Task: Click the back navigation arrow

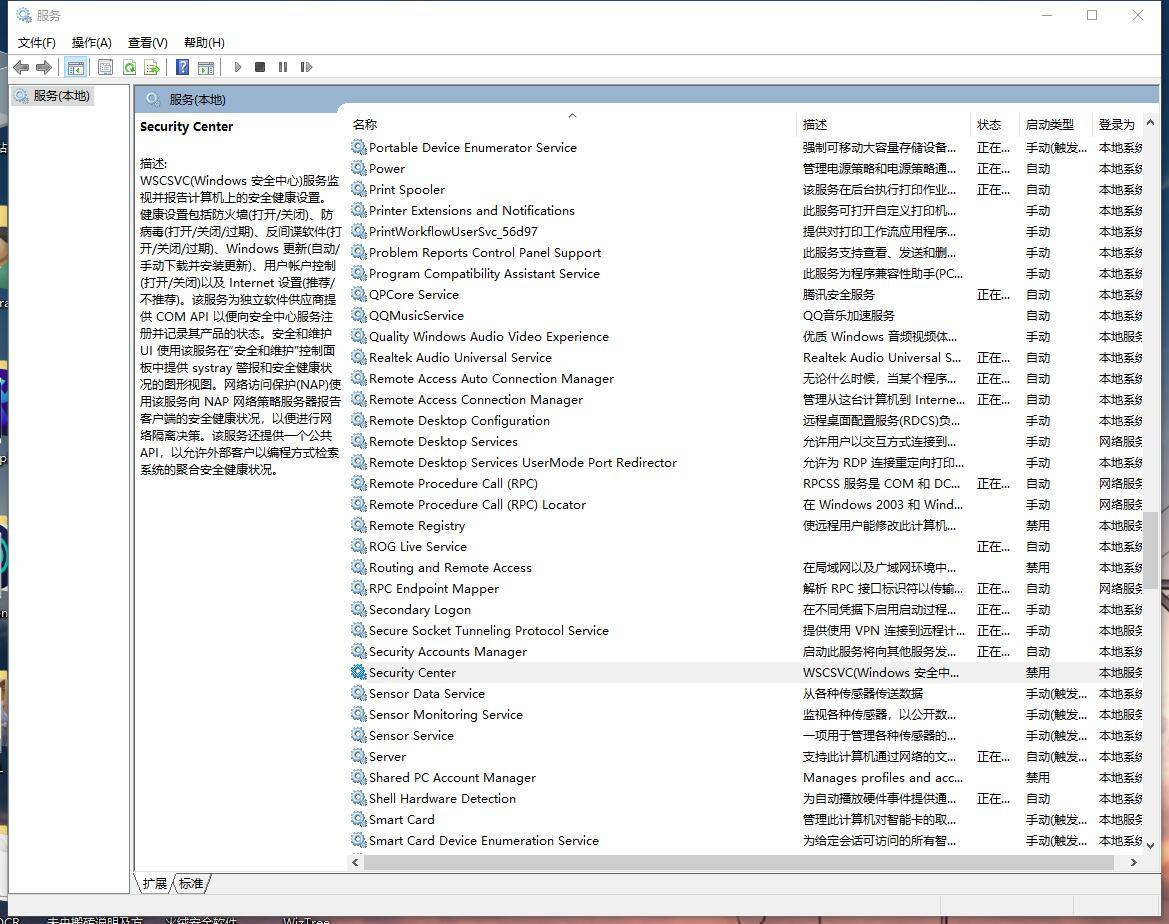Action: click(21, 67)
